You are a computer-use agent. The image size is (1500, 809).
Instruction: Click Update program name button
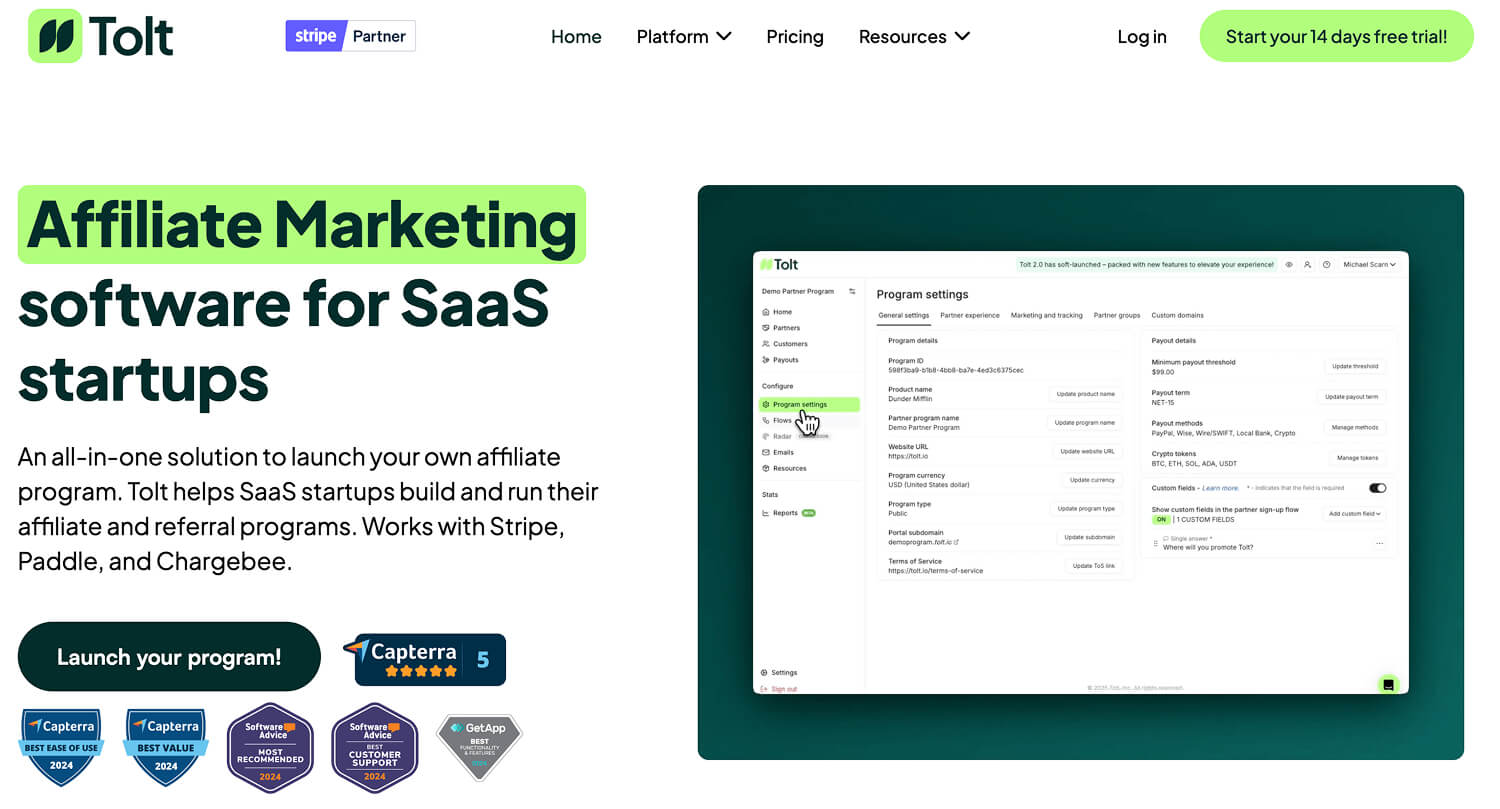[1086, 423]
